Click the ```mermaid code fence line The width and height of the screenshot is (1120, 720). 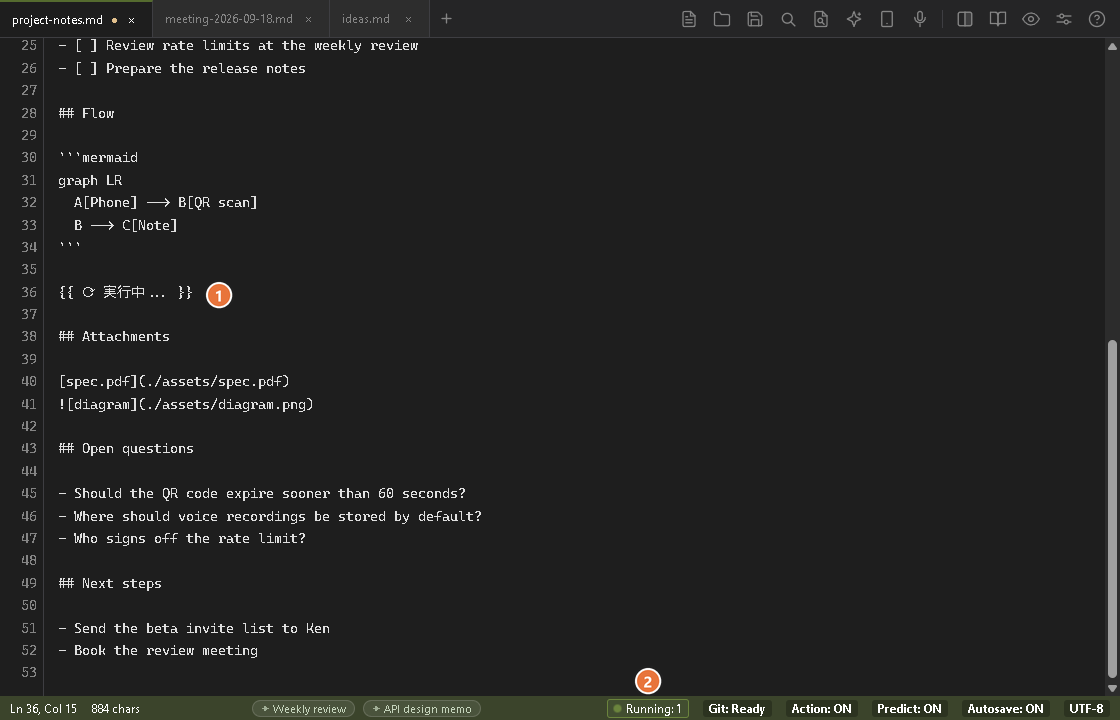coord(98,157)
